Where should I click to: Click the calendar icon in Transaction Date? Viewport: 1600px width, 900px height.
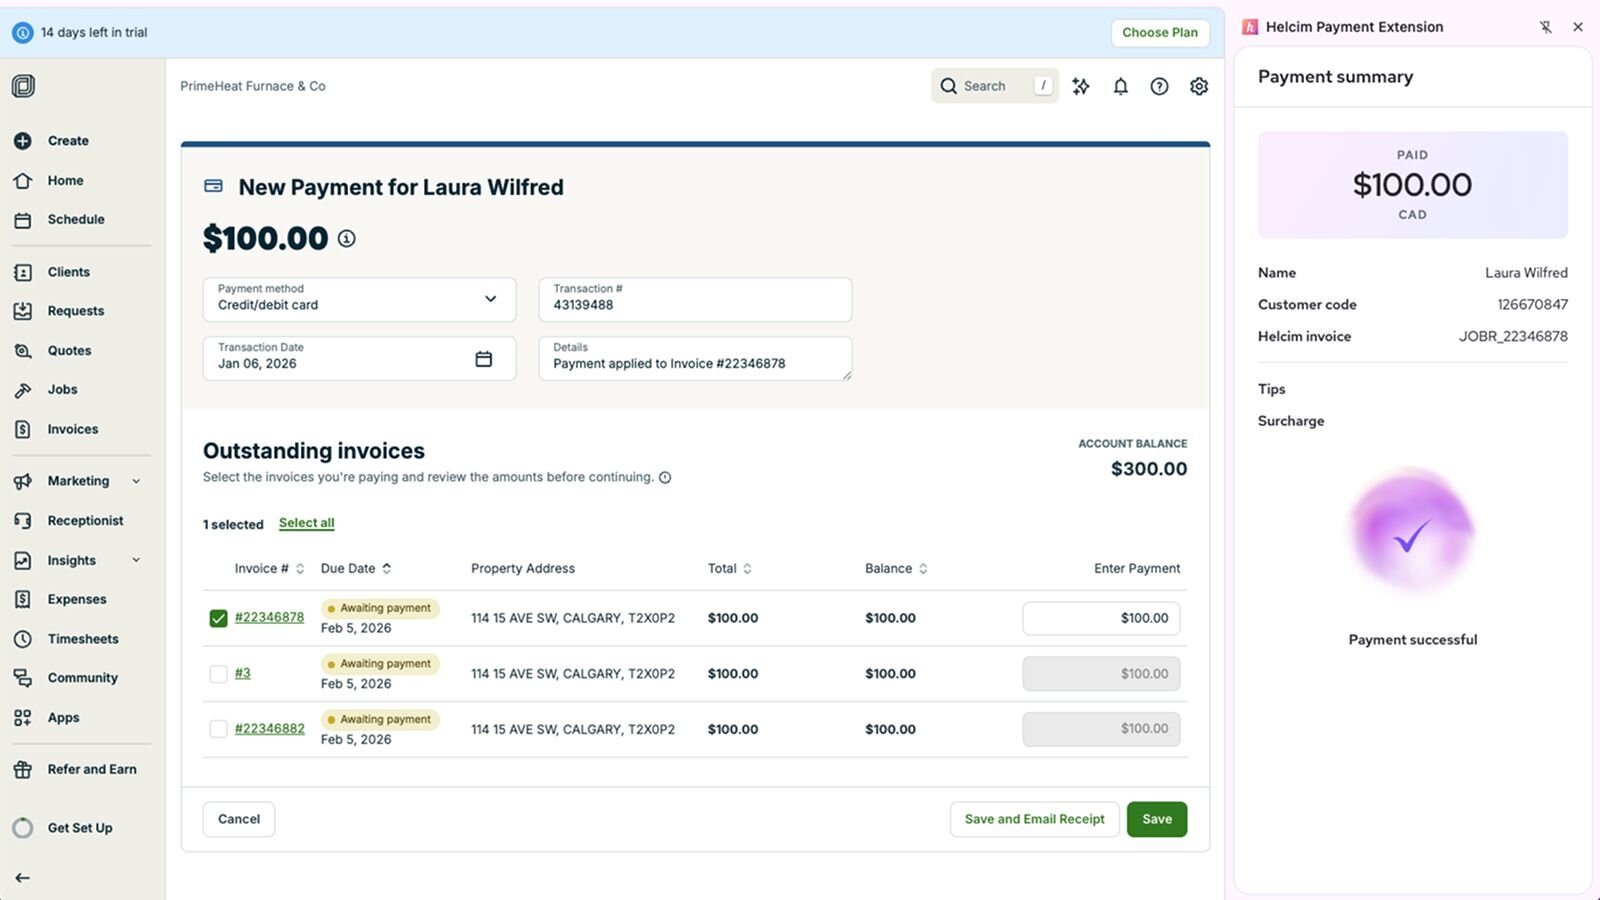[483, 359]
